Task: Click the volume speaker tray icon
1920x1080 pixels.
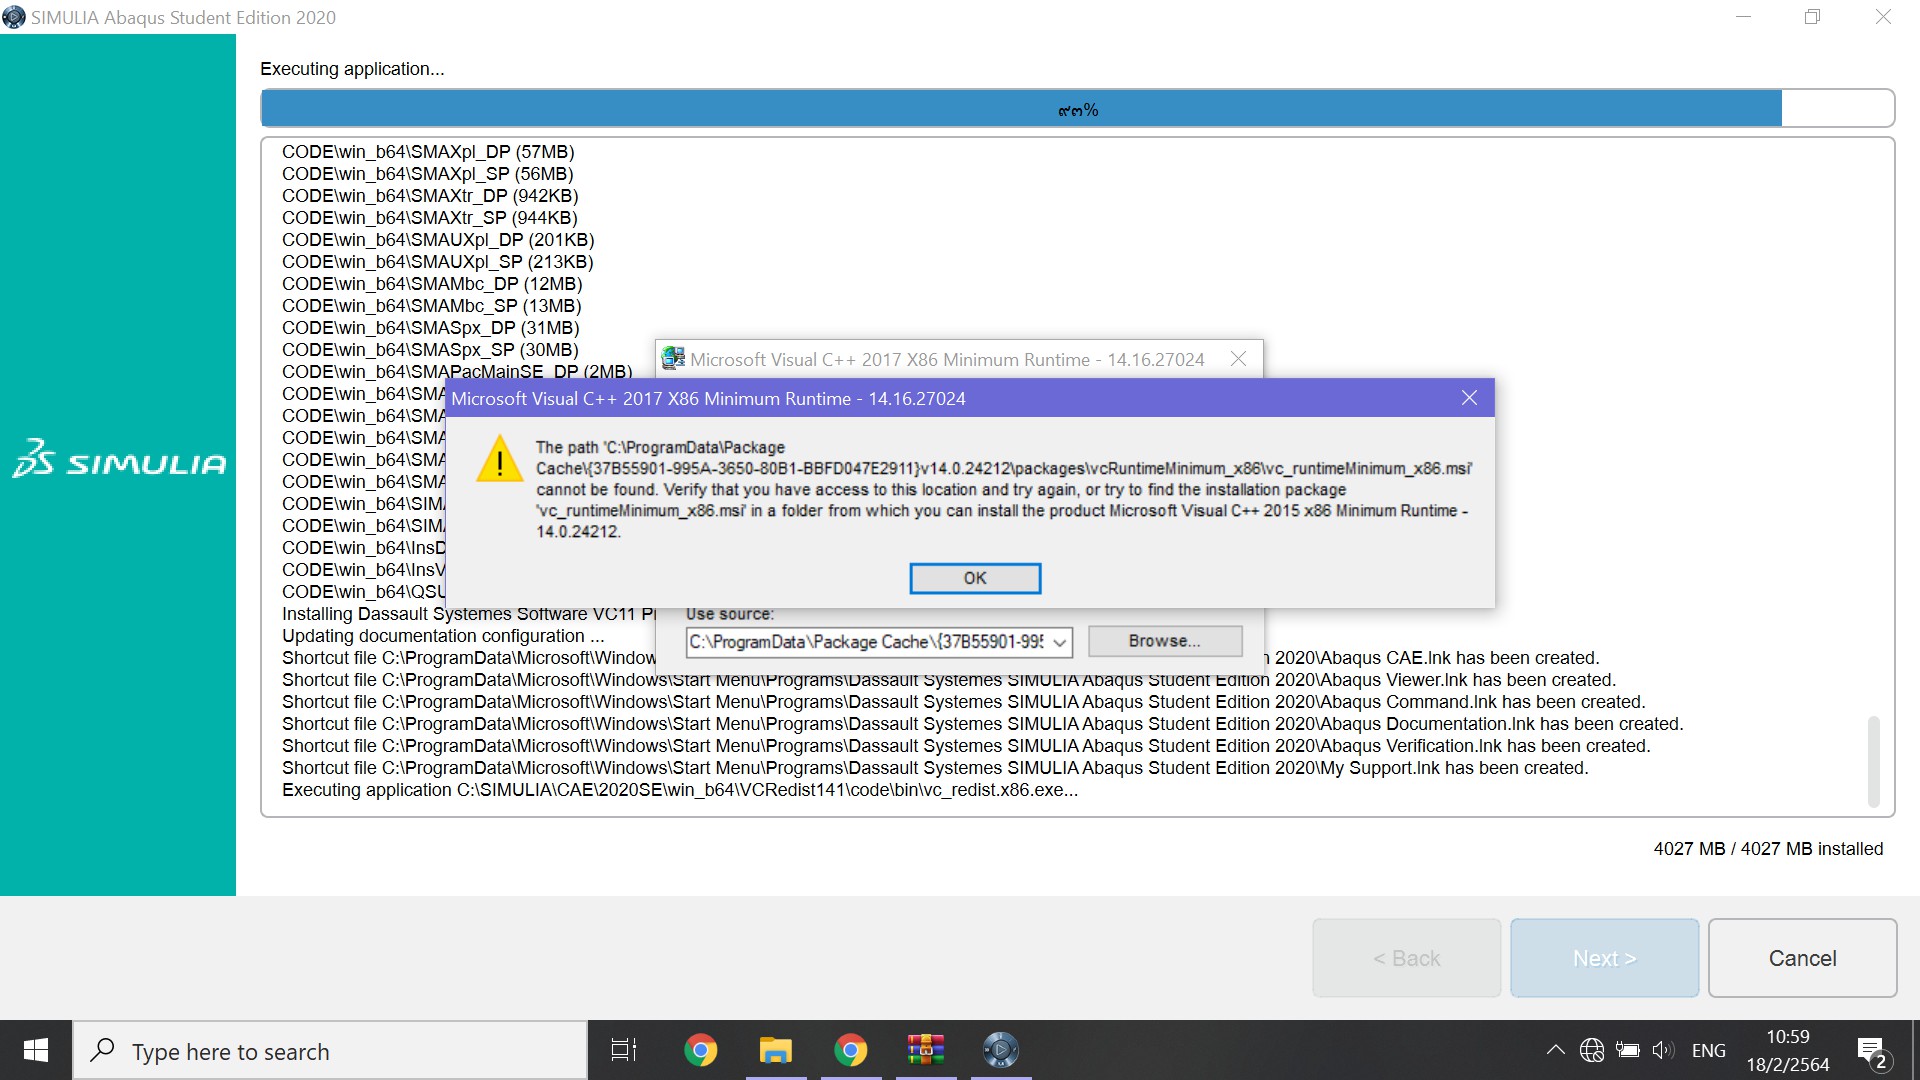Action: point(1663,1050)
